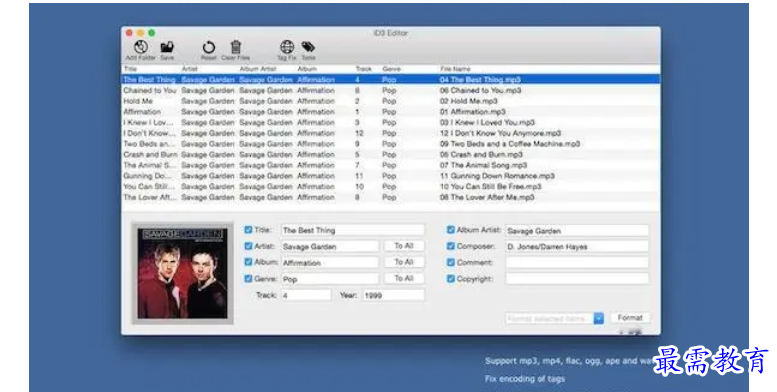Click the Track number input field

point(306,295)
